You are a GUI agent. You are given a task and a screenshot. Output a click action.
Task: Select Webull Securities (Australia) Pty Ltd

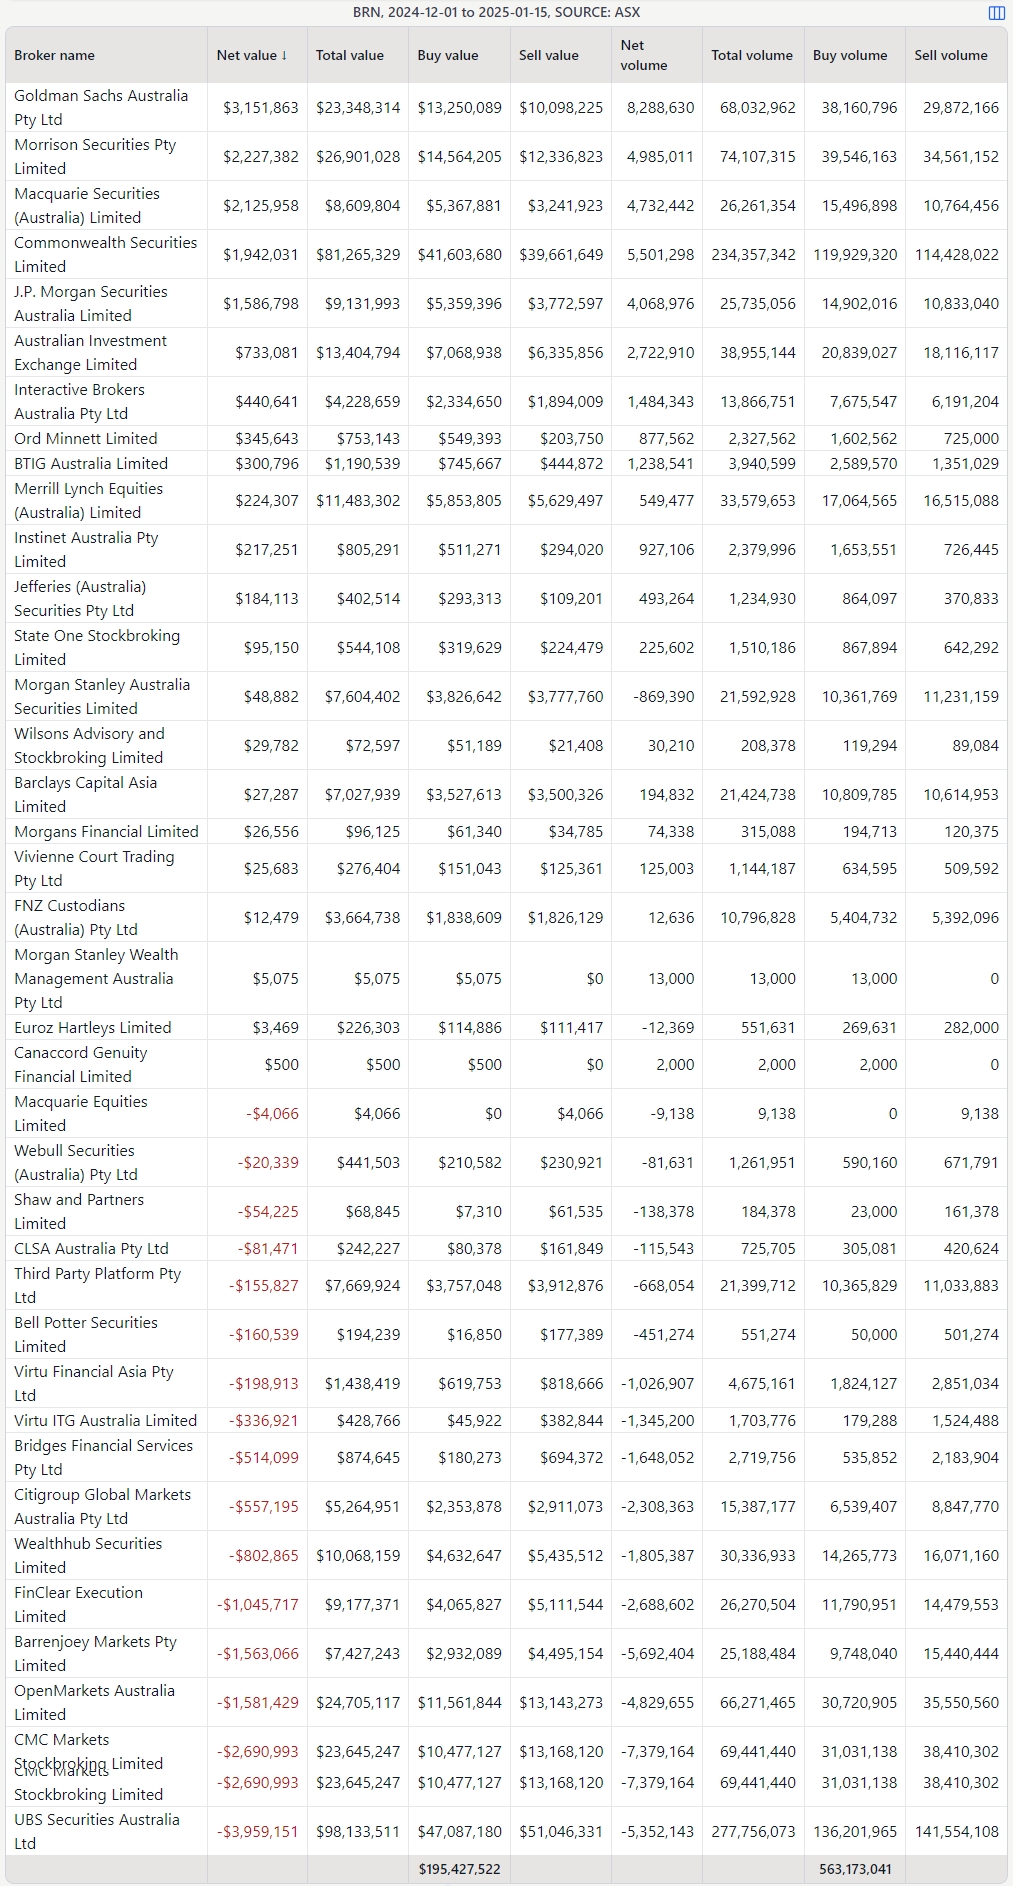click(76, 1162)
